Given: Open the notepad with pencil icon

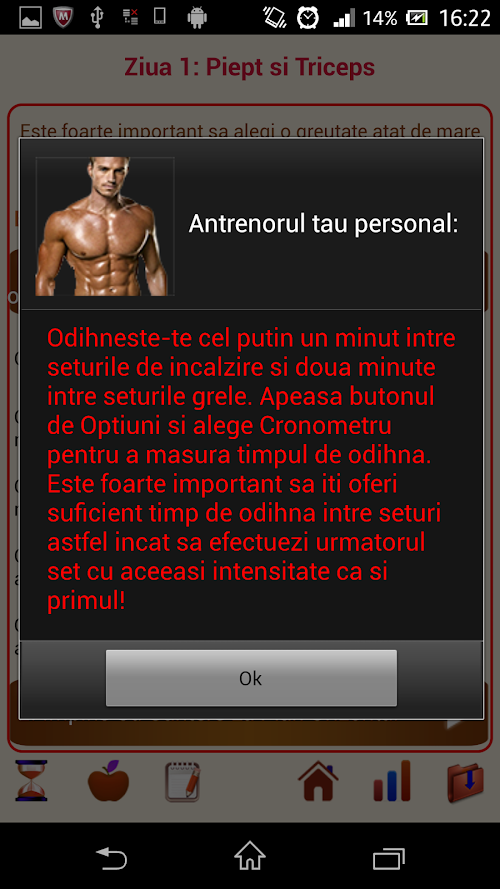Looking at the screenshot, I should click(183, 782).
